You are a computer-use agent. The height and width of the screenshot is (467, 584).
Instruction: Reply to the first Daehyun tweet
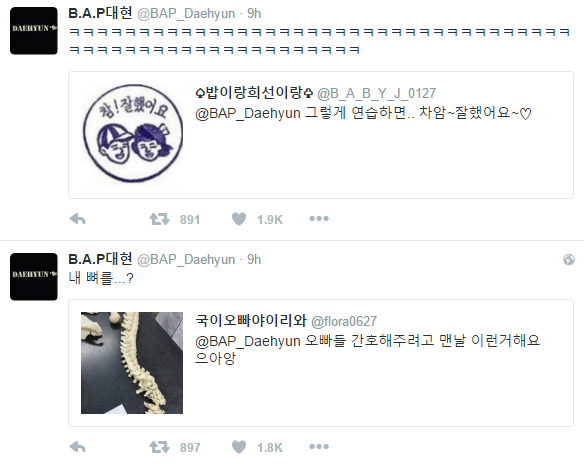coord(77,219)
